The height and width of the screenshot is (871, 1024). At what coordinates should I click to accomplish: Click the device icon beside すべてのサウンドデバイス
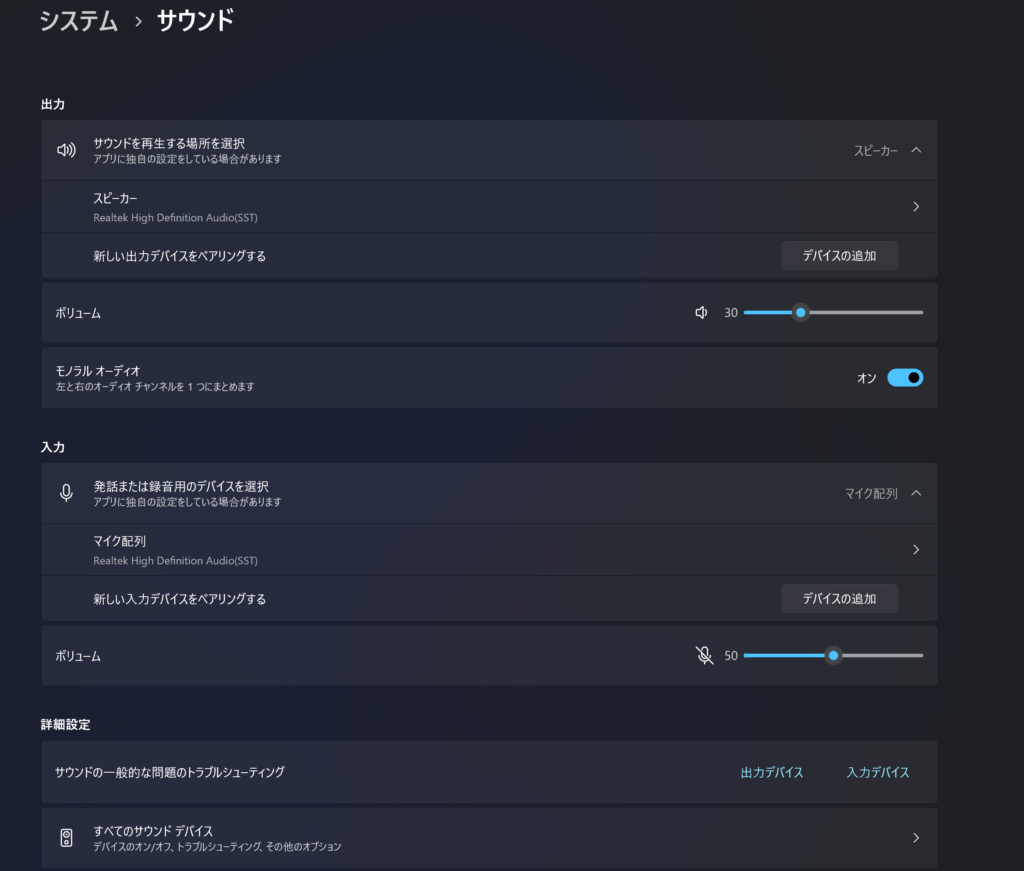[x=66, y=838]
